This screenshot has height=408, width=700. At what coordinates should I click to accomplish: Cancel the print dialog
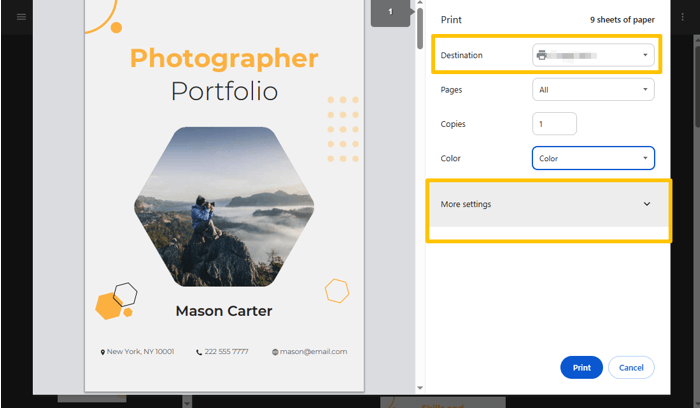click(631, 367)
